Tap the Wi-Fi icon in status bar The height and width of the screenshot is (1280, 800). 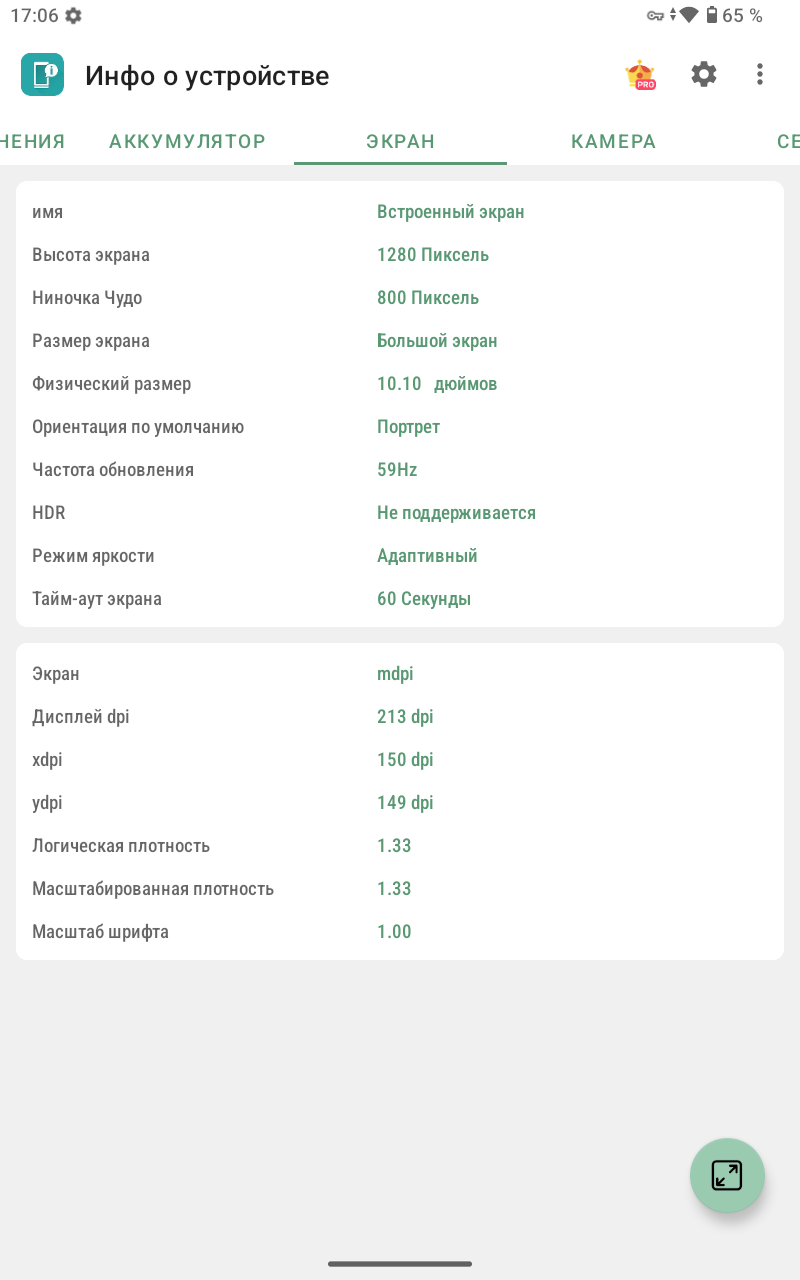[689, 15]
